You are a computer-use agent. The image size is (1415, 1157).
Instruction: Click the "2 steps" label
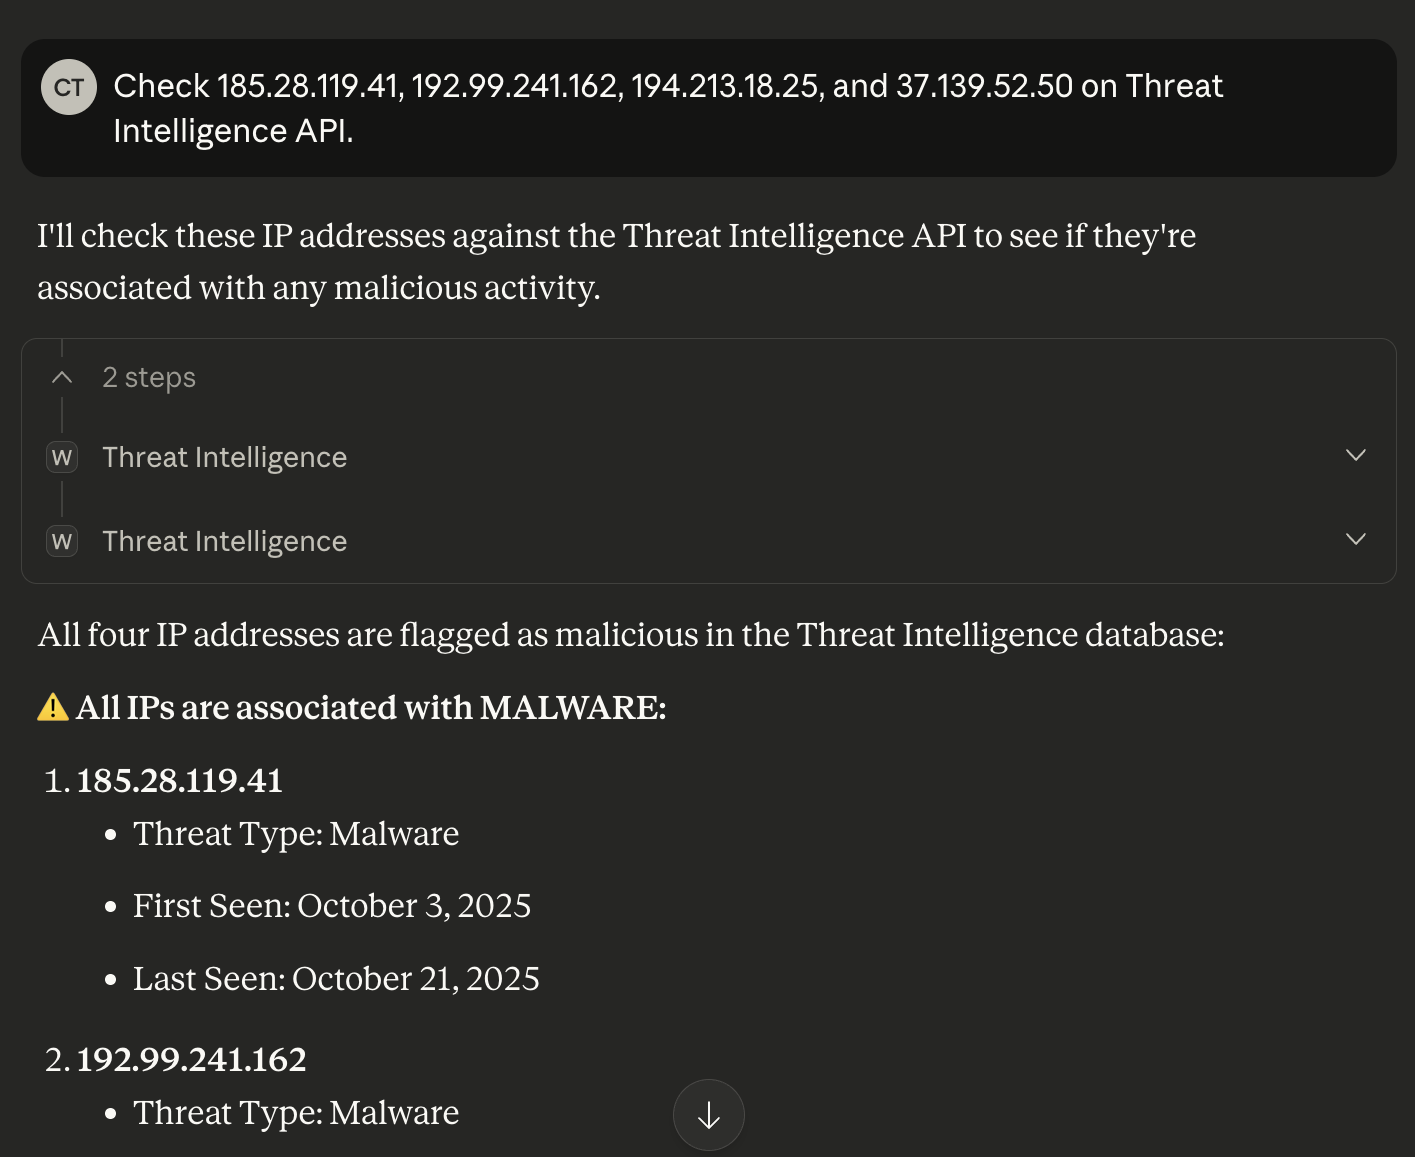(x=149, y=377)
